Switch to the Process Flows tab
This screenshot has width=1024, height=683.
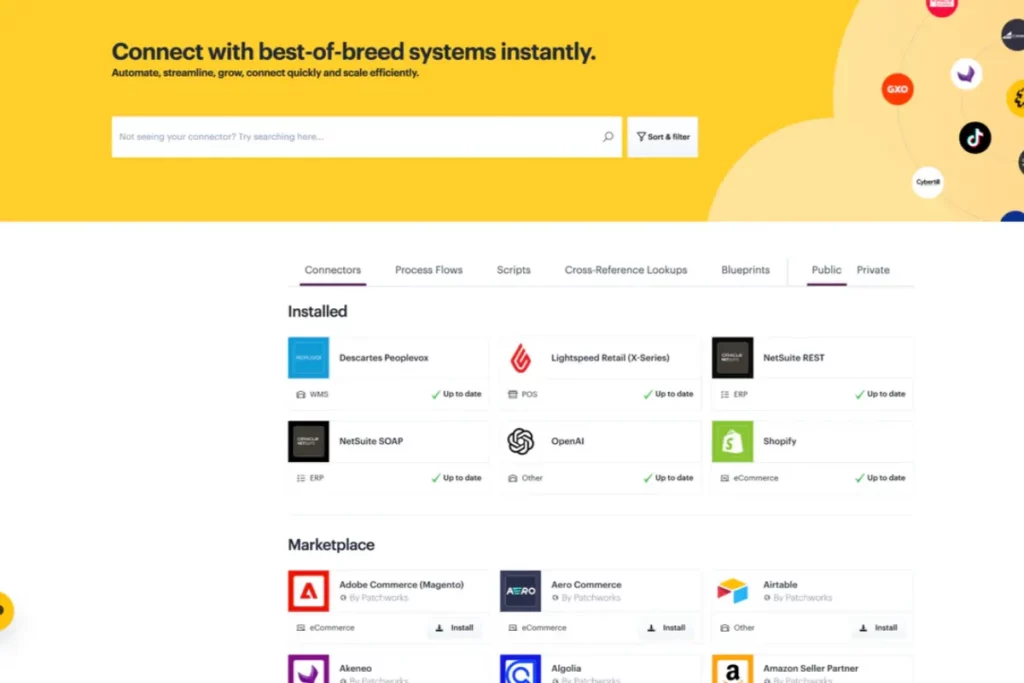click(428, 270)
